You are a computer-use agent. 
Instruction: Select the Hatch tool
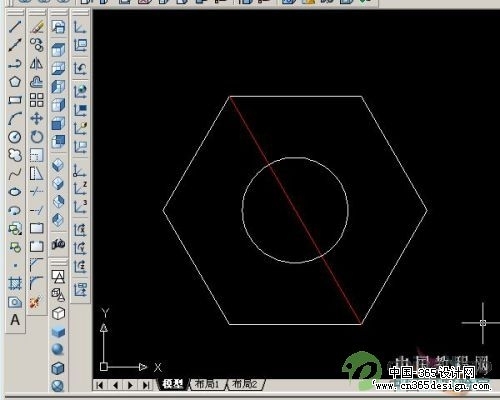click(15, 283)
